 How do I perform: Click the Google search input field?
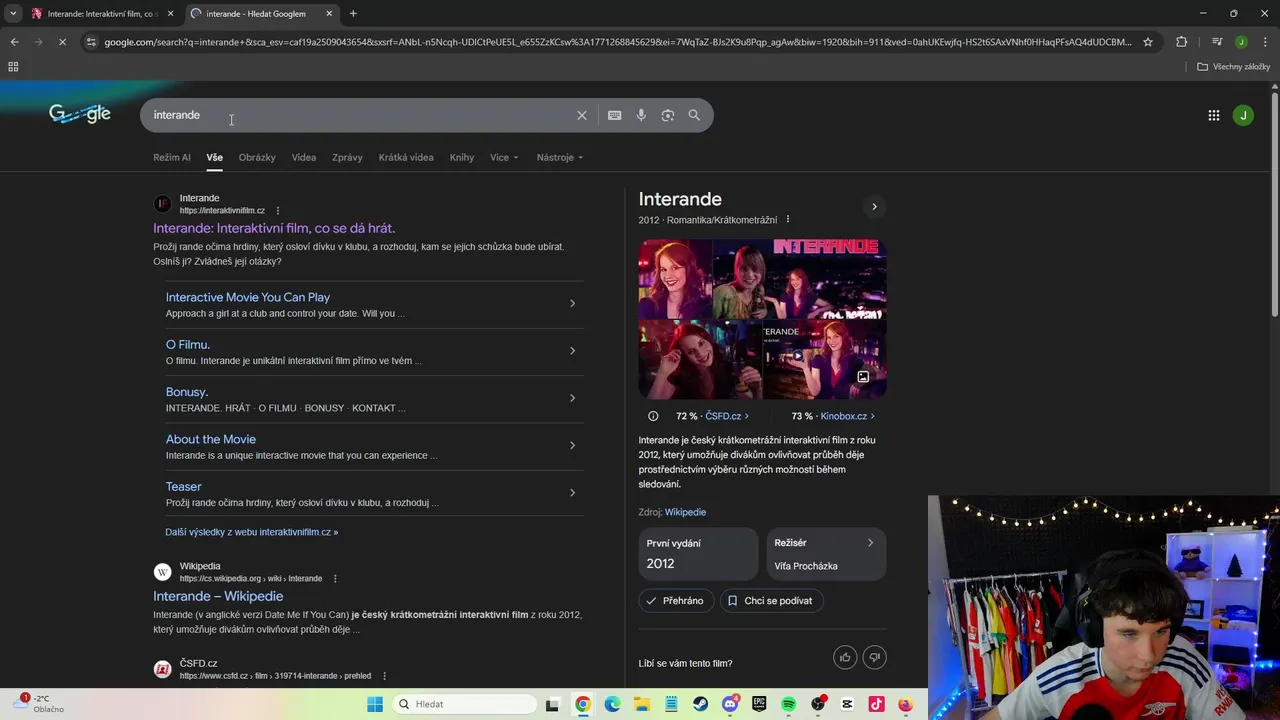point(360,115)
